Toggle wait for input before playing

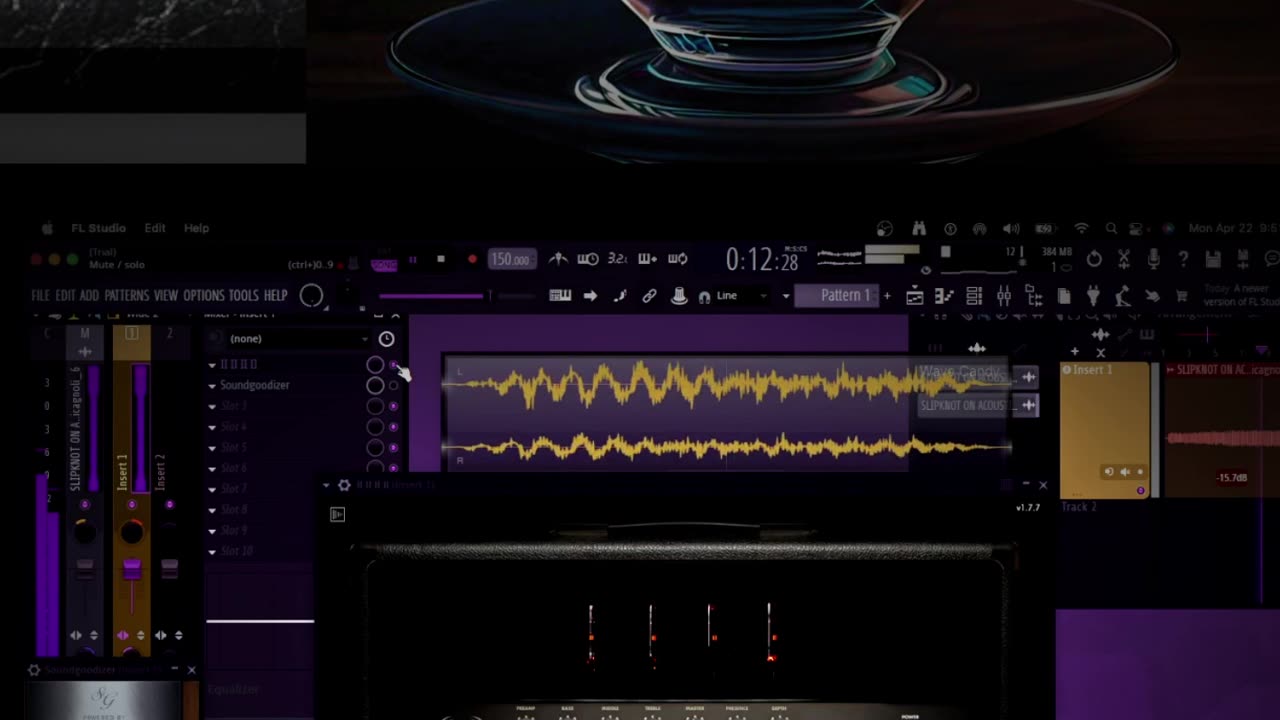coord(588,259)
